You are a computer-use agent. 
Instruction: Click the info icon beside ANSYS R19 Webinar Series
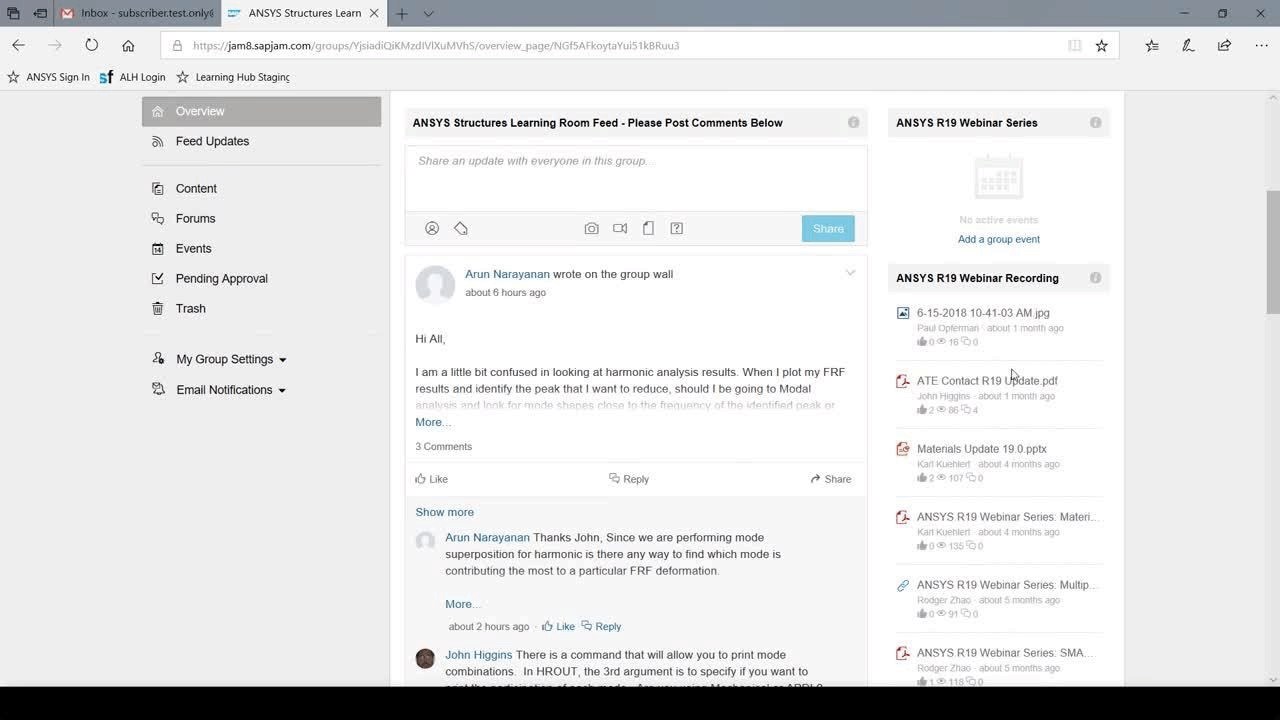point(1096,122)
